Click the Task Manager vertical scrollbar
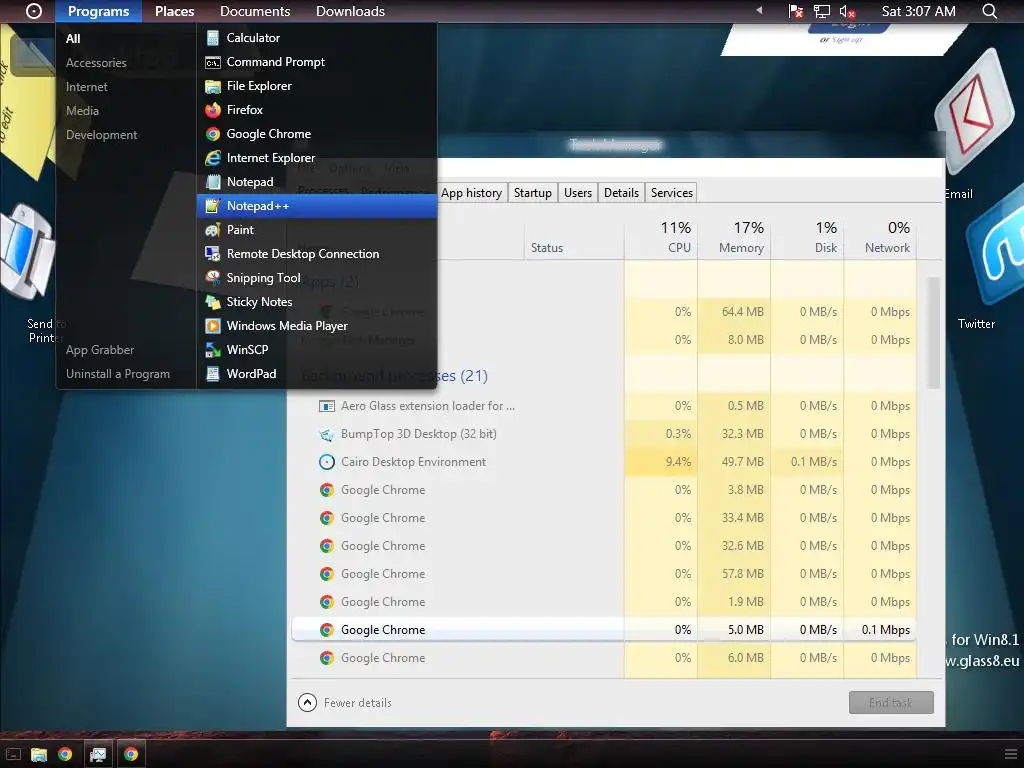Screen dimensions: 1024x768 click(x=933, y=332)
